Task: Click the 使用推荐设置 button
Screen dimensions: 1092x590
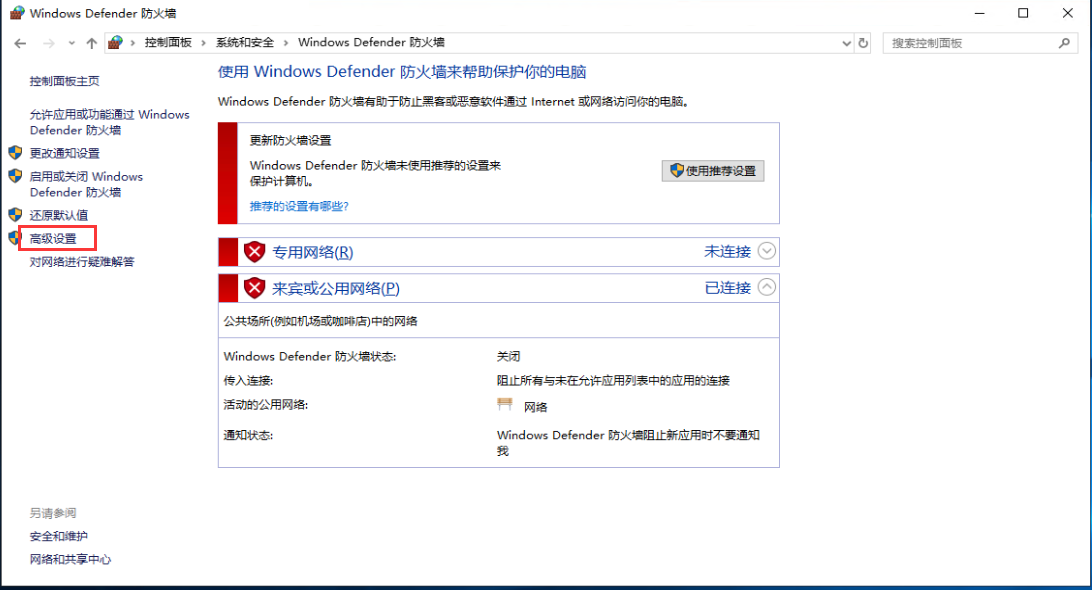Action: [x=712, y=171]
